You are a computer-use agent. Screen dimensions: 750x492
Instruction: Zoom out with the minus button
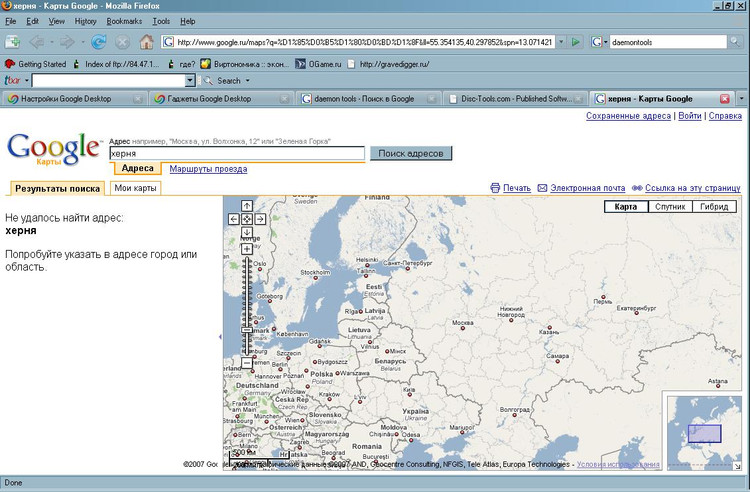247,363
